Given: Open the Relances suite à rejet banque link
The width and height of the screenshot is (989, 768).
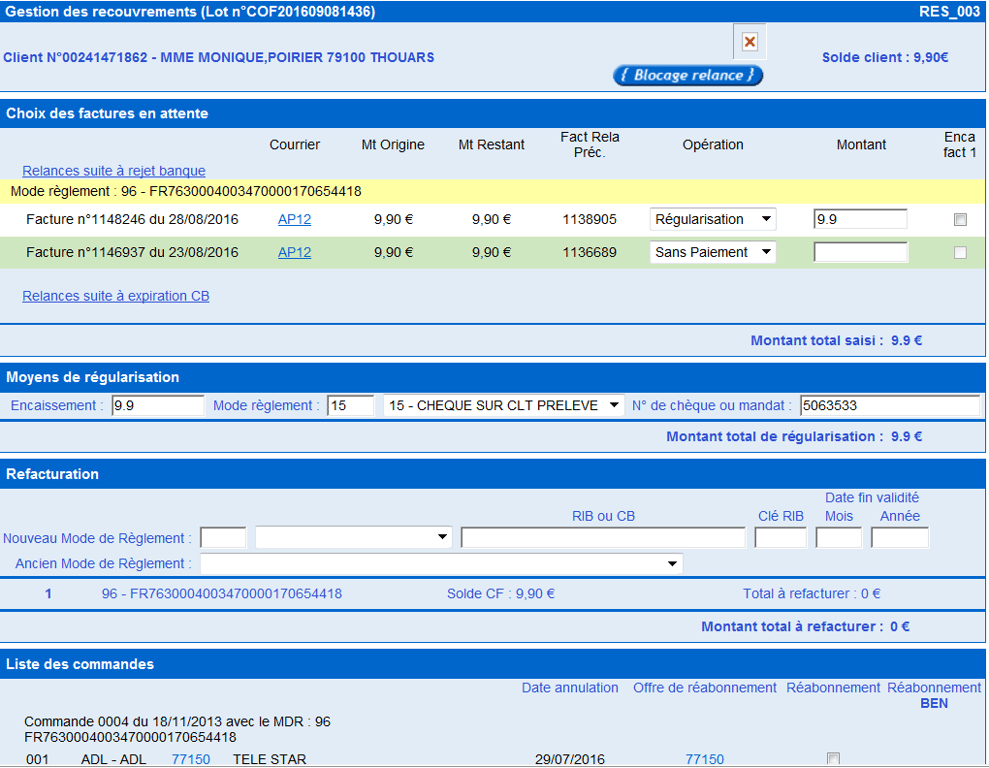Looking at the screenshot, I should click(x=114, y=171).
